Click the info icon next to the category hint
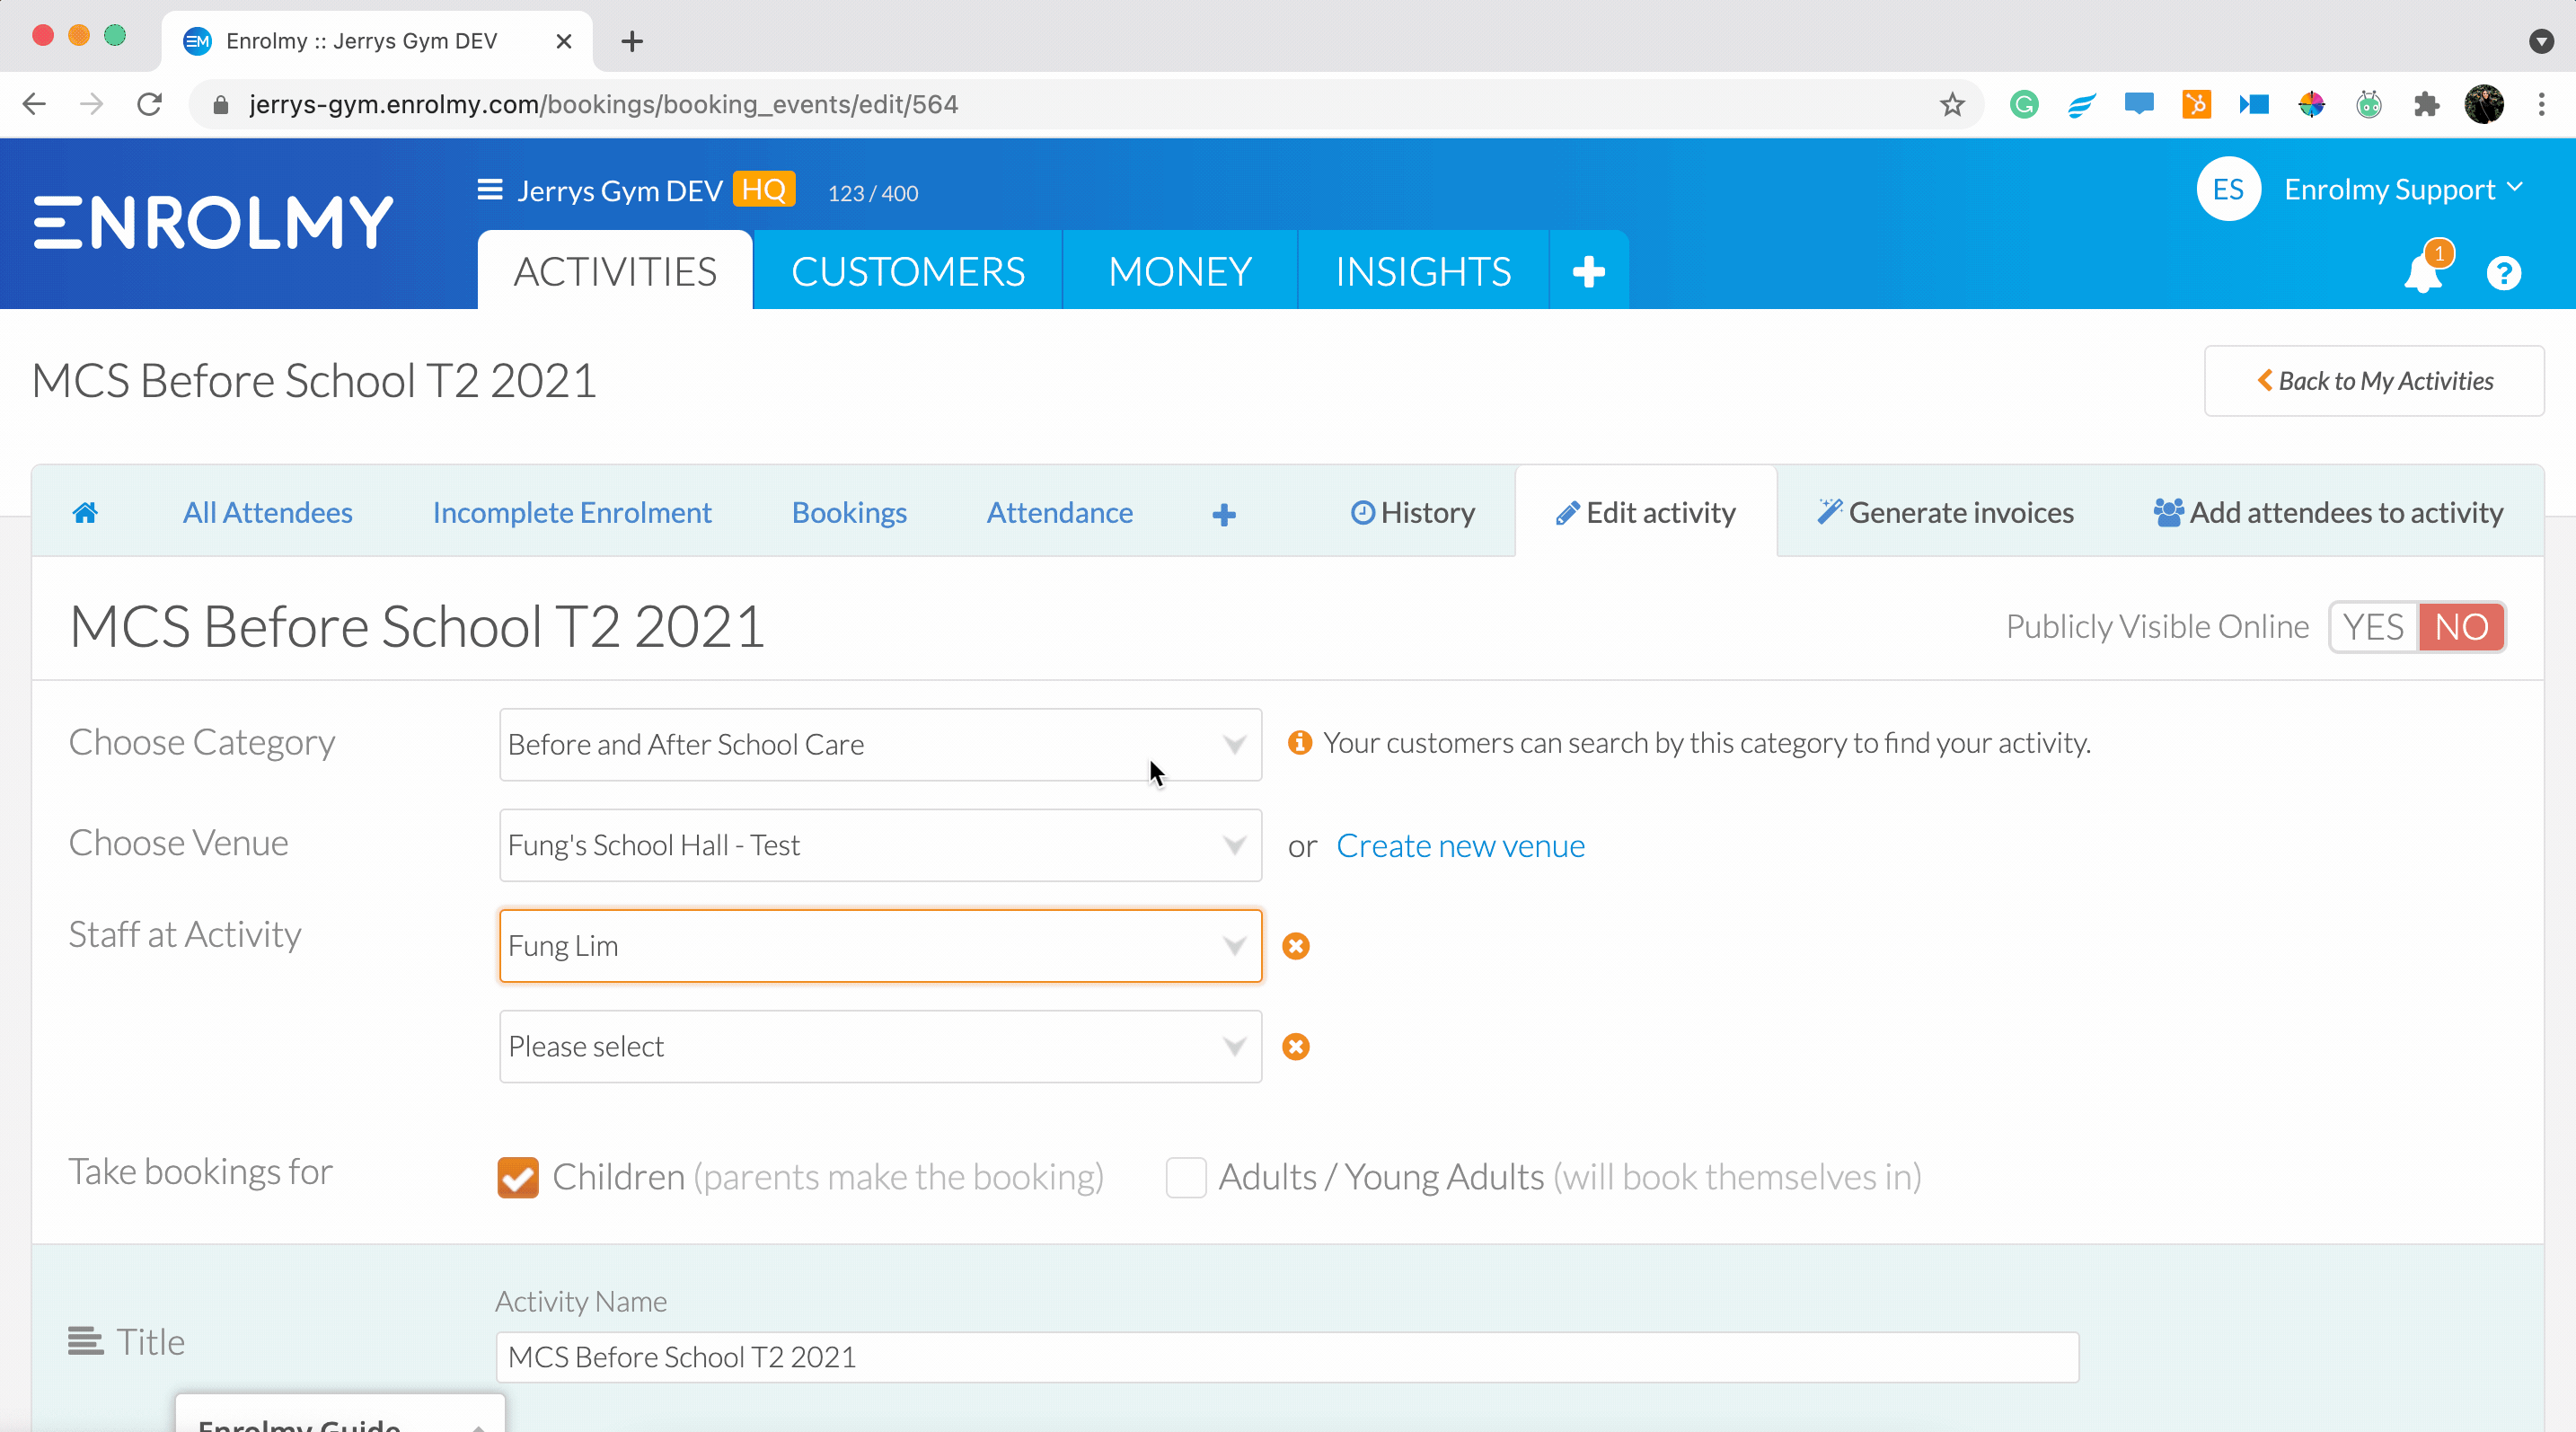The height and width of the screenshot is (1432, 2576). (x=1300, y=743)
